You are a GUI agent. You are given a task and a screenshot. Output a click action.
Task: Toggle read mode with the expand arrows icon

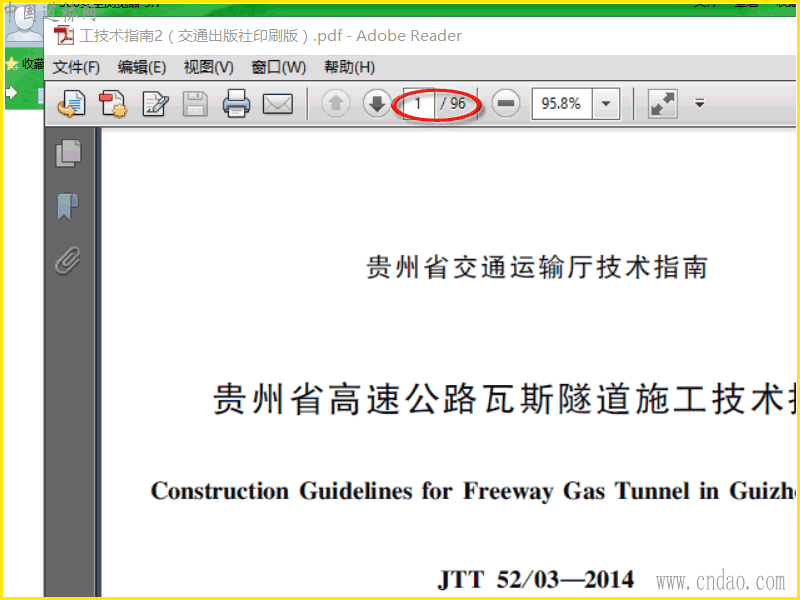point(662,104)
